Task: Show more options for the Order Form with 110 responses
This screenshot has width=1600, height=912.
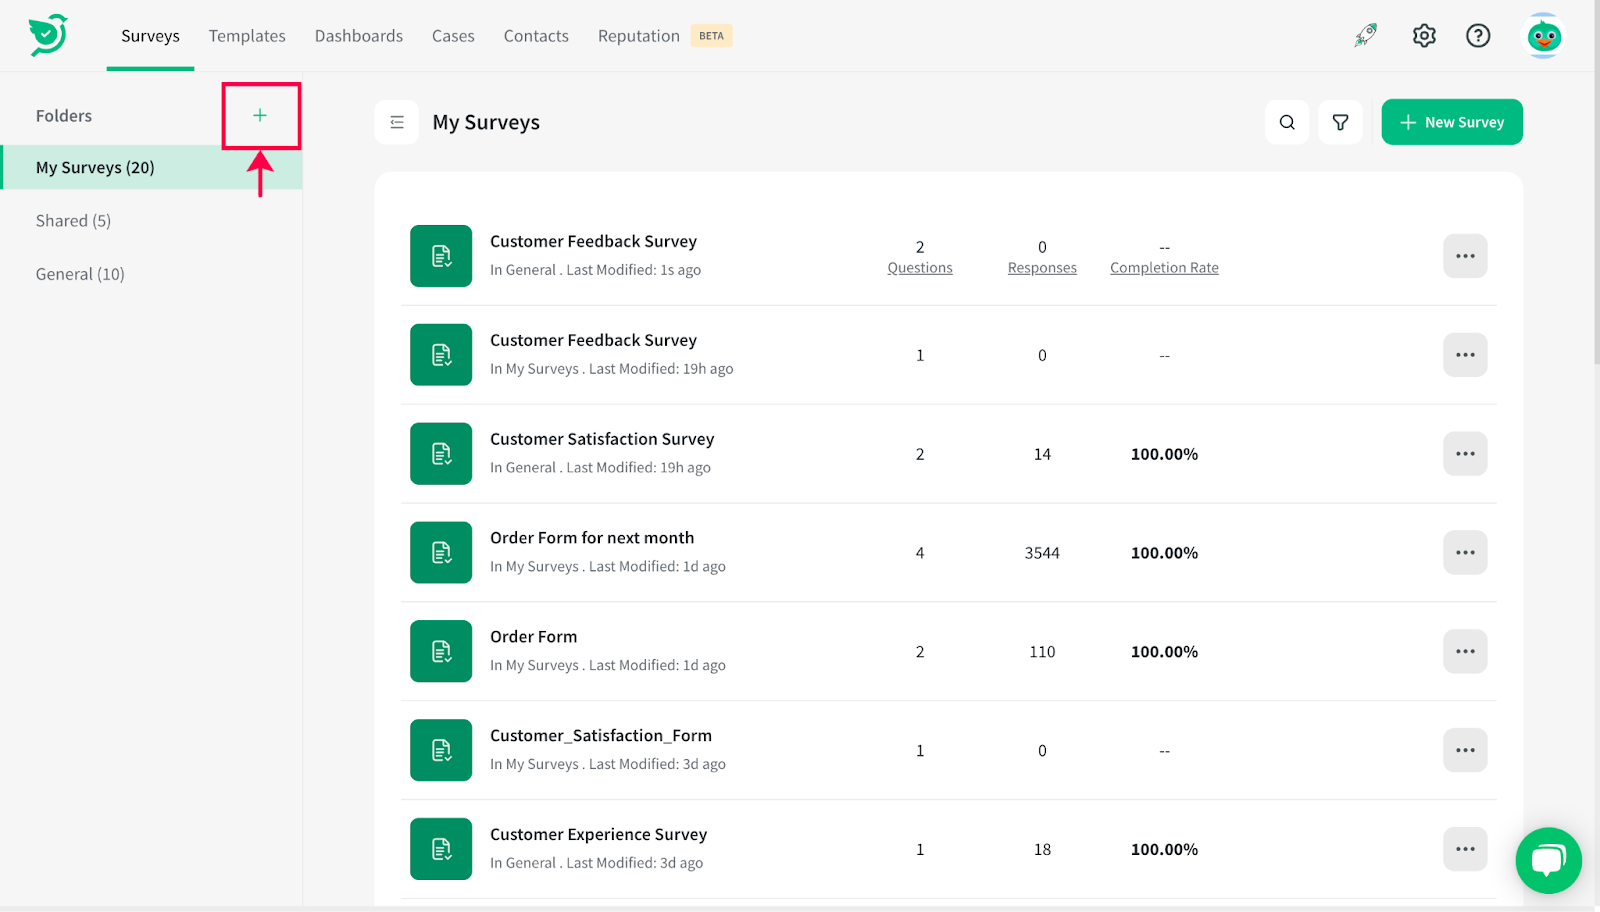Action: pos(1465,651)
